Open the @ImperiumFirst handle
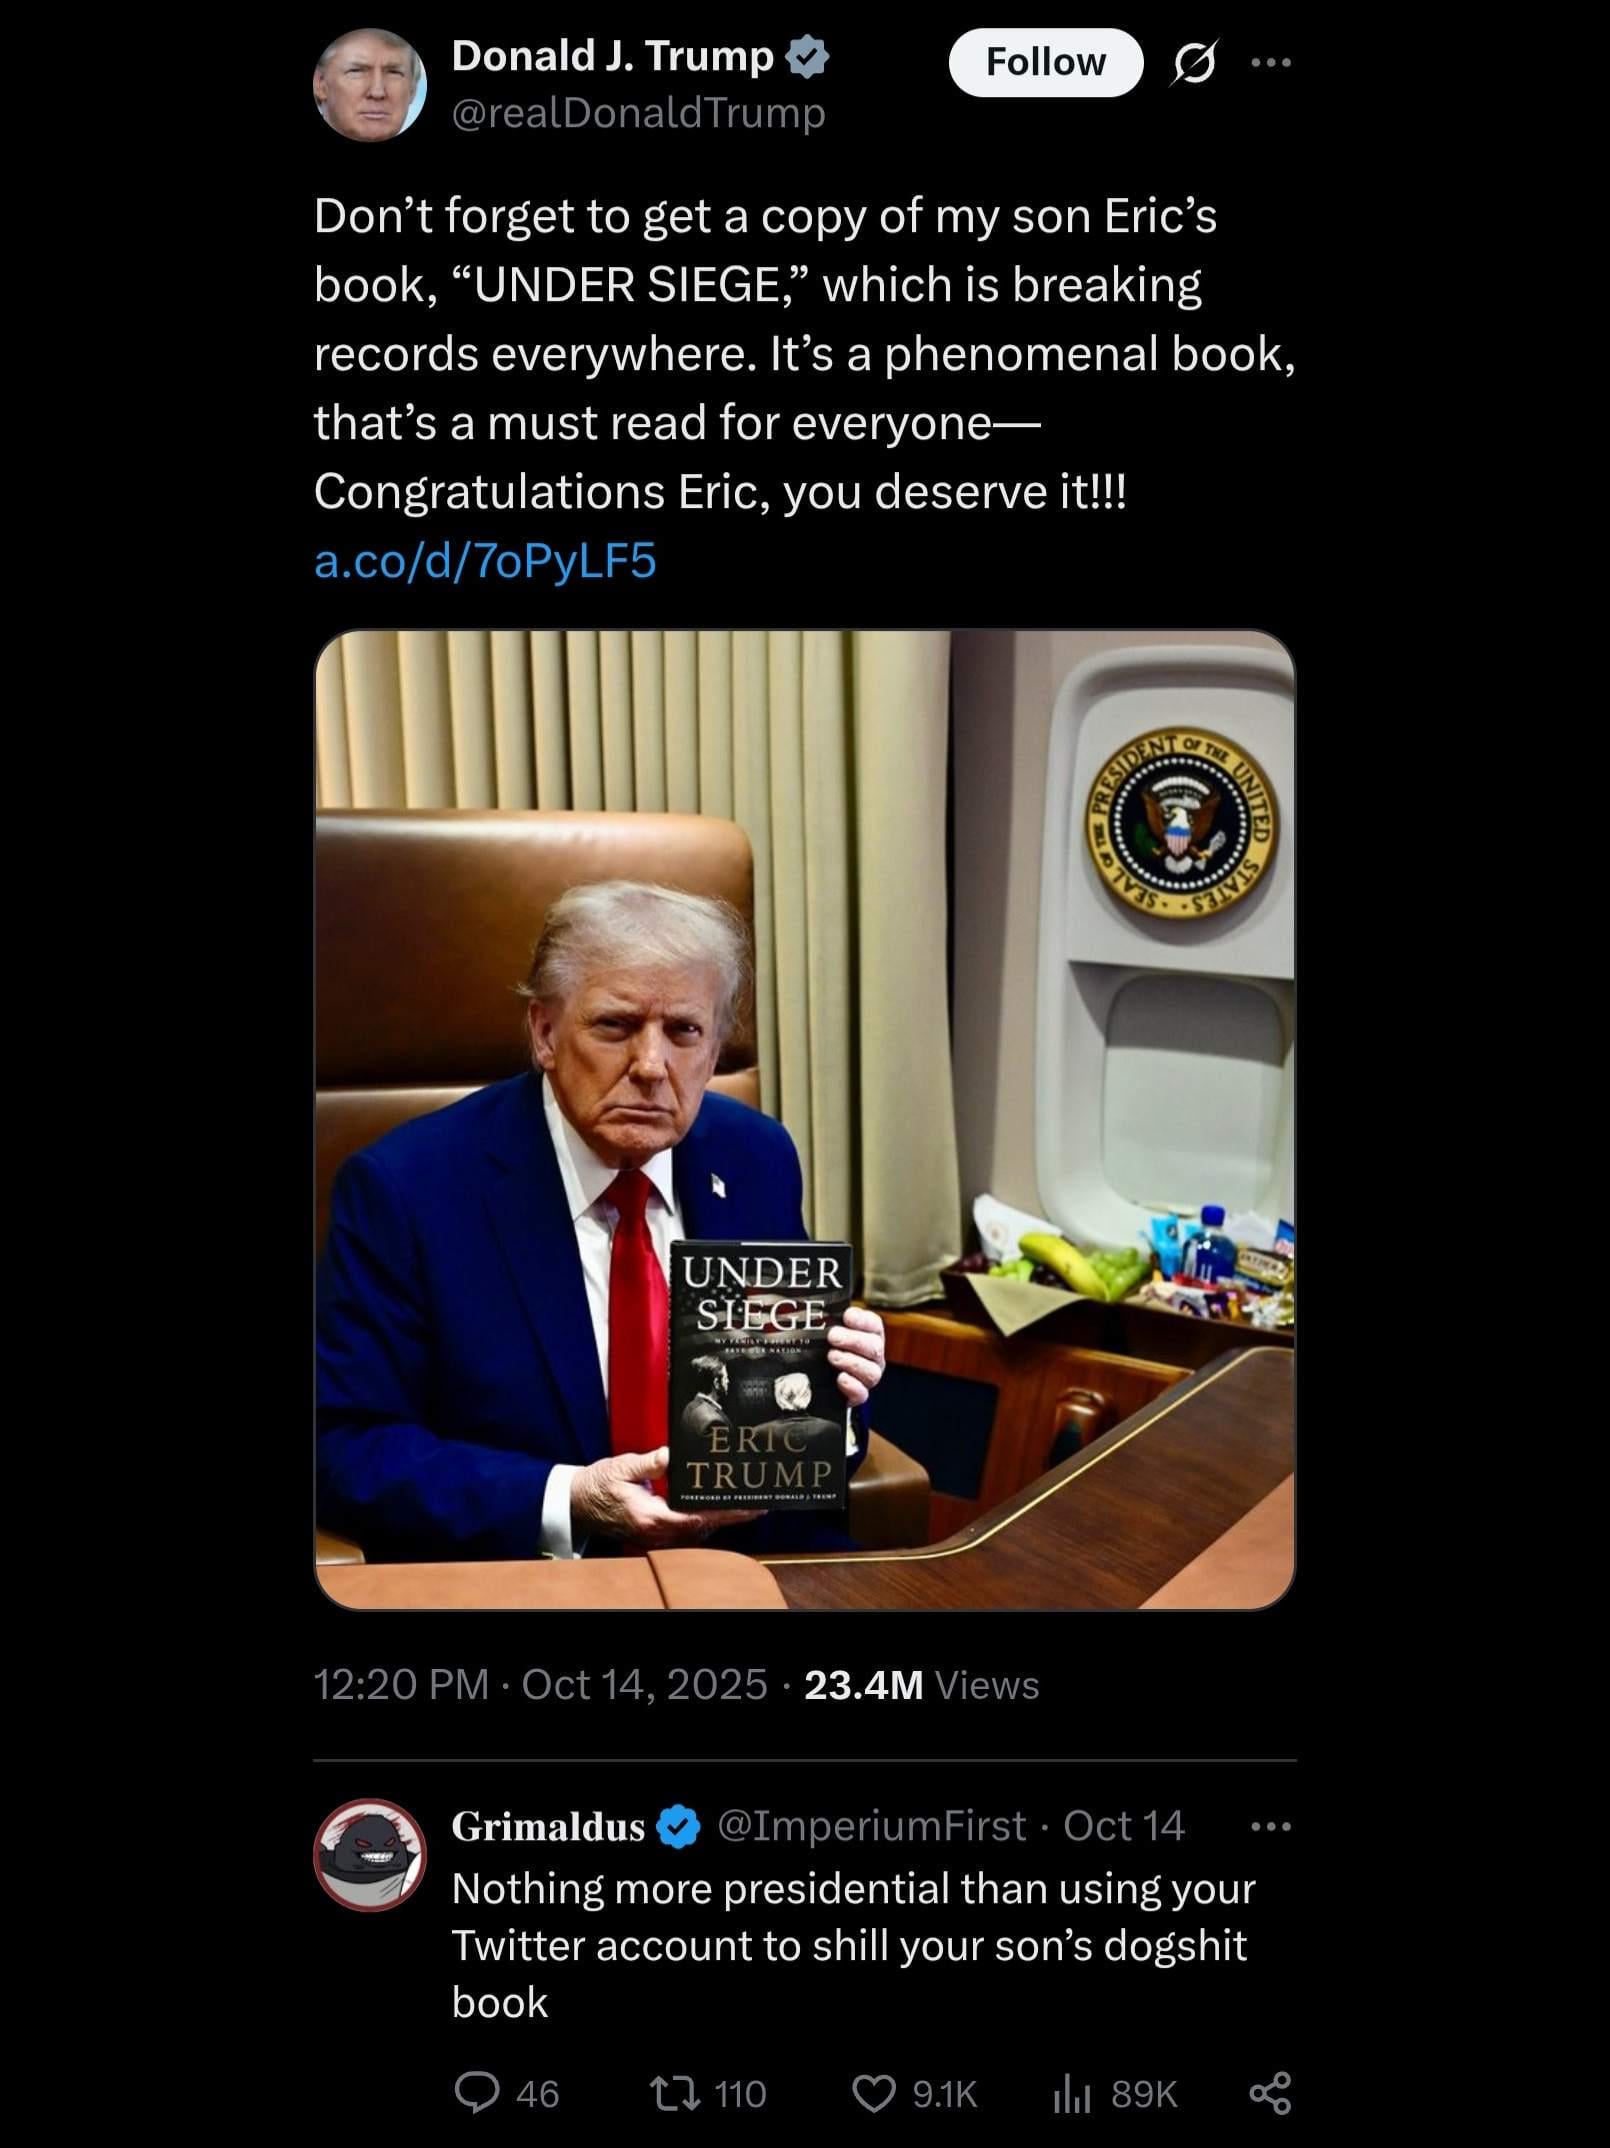Viewport: 1610px width, 2148px height. 871,1826
